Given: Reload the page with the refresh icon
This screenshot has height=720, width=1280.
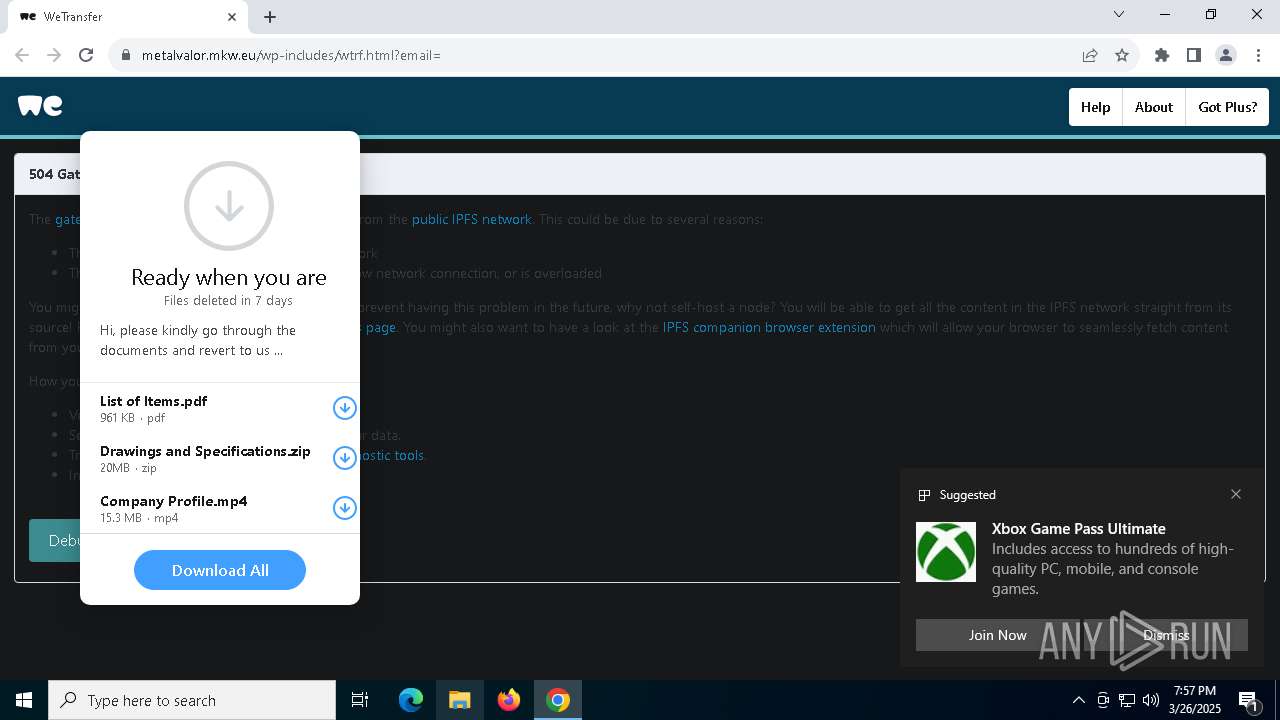Looking at the screenshot, I should 86,55.
